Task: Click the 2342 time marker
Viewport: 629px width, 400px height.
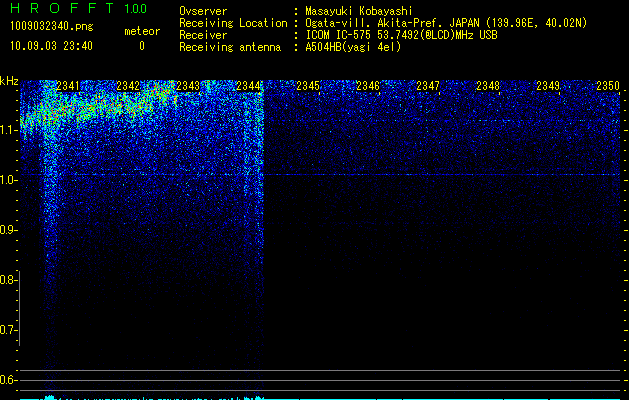Action: pyautogui.click(x=128, y=86)
